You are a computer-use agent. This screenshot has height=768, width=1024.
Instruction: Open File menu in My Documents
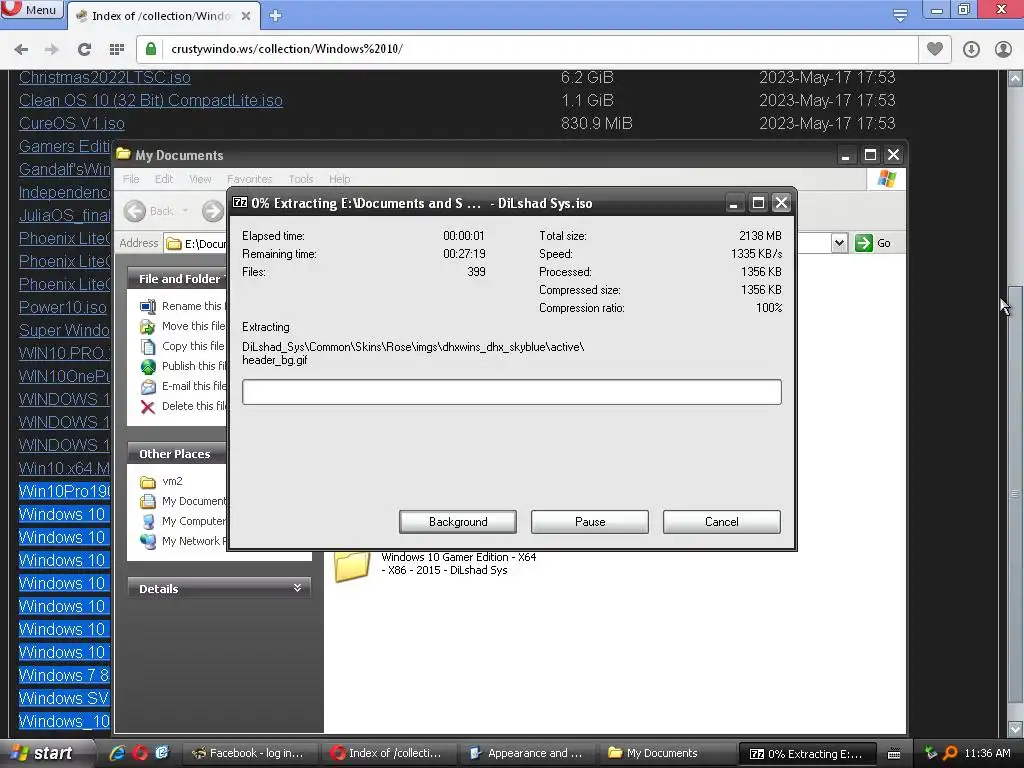click(131, 179)
